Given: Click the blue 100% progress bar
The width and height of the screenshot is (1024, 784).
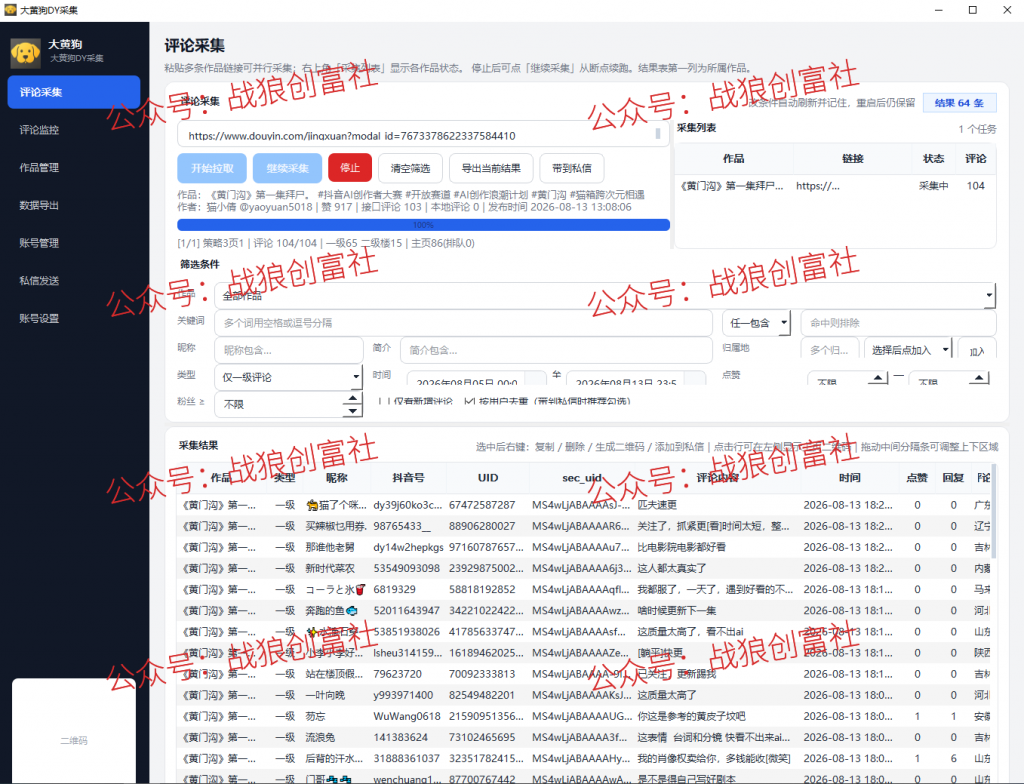Looking at the screenshot, I should [x=423, y=225].
